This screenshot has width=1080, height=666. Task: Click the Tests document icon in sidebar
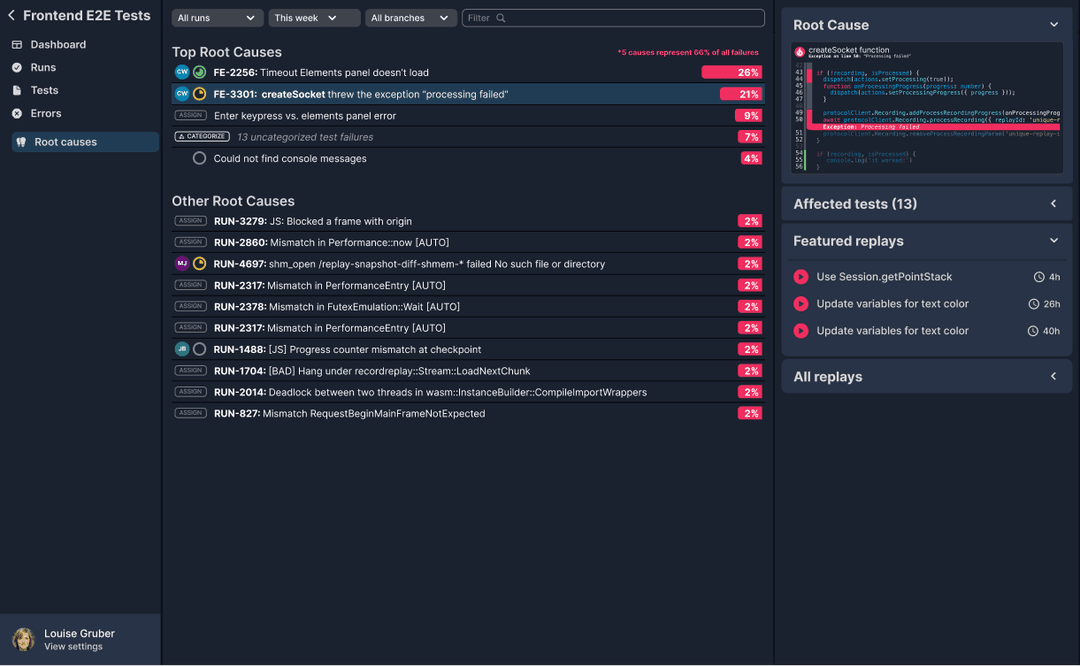(x=17, y=91)
